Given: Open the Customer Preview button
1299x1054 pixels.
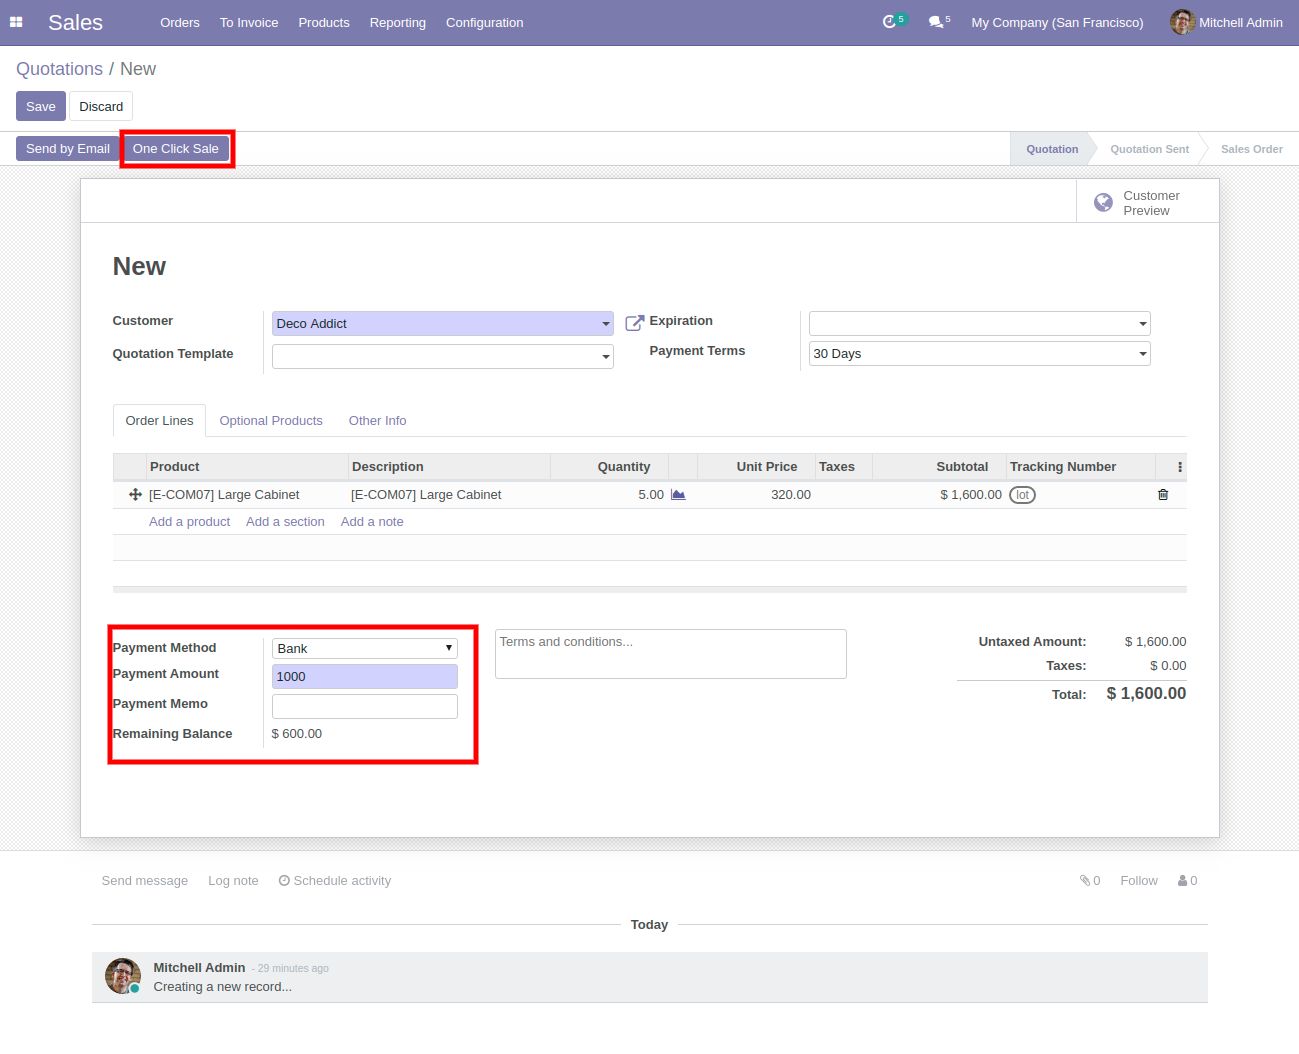Looking at the screenshot, I should pyautogui.click(x=1147, y=203).
